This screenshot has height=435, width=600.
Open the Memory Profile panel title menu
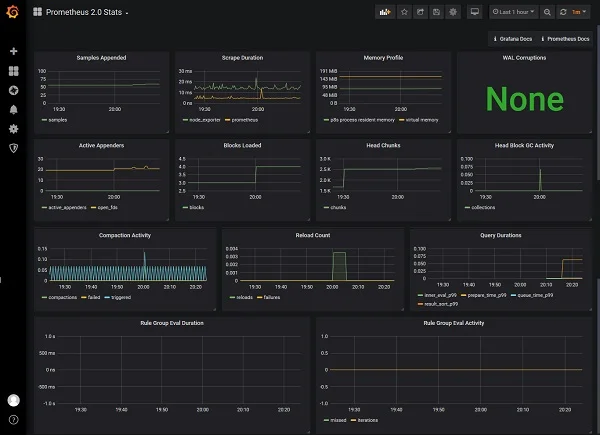tap(383, 58)
